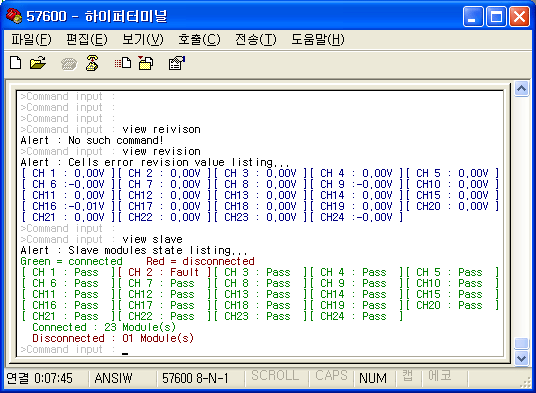Click the CH24 -0.00V revision entry
536x393 pixels.
(356, 217)
